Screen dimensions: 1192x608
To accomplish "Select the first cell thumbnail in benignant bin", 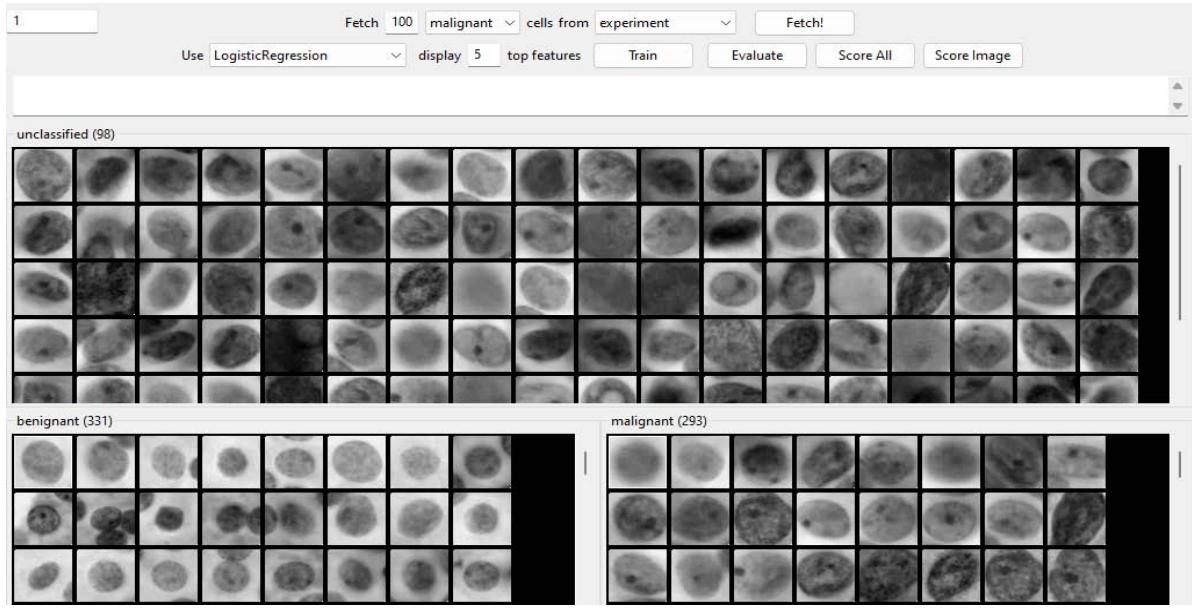I will 42,461.
